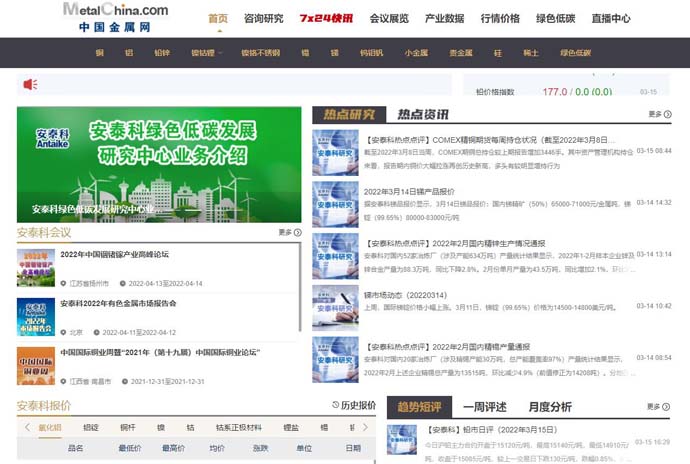This screenshot has width=690, height=464.
Task: Go to 首页 in top navigation
Action: coord(218,18)
